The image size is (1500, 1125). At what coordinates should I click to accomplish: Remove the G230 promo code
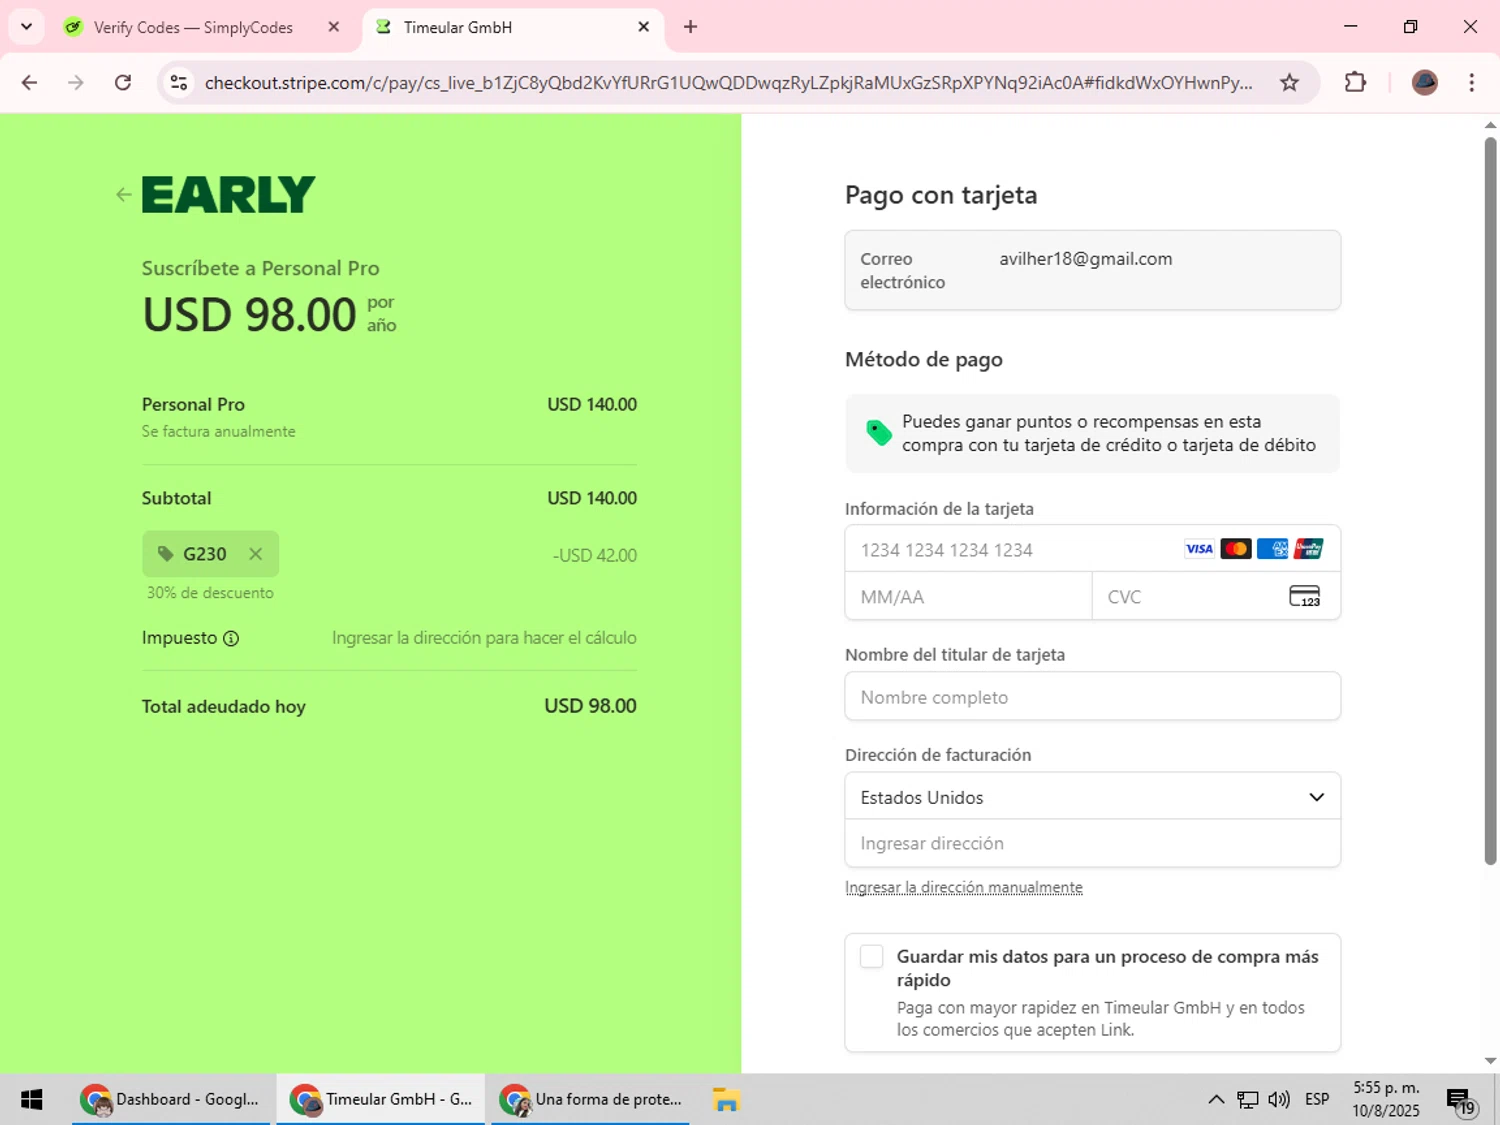256,554
